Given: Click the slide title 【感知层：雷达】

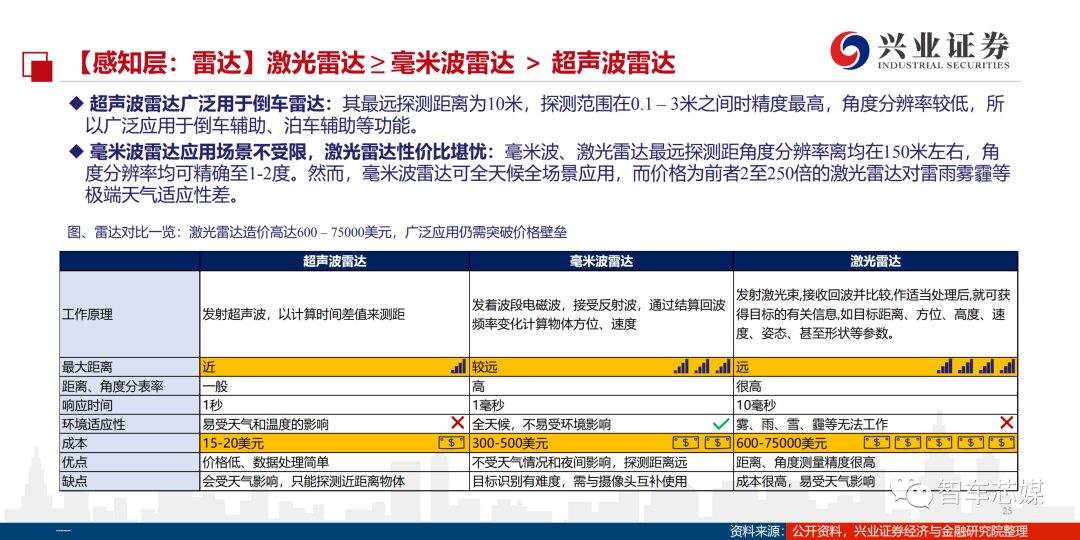Looking at the screenshot, I should tap(165, 64).
